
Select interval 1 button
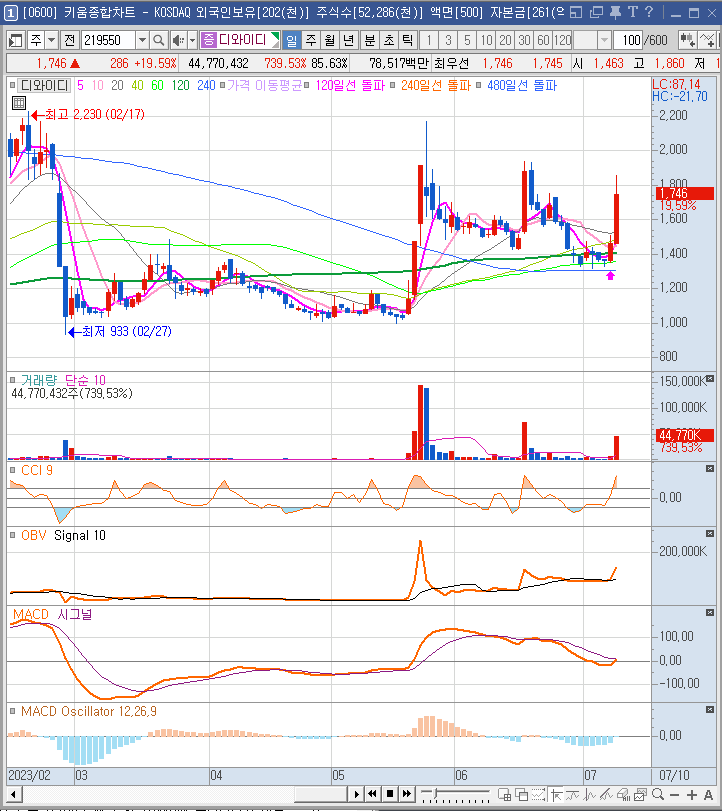(429, 40)
